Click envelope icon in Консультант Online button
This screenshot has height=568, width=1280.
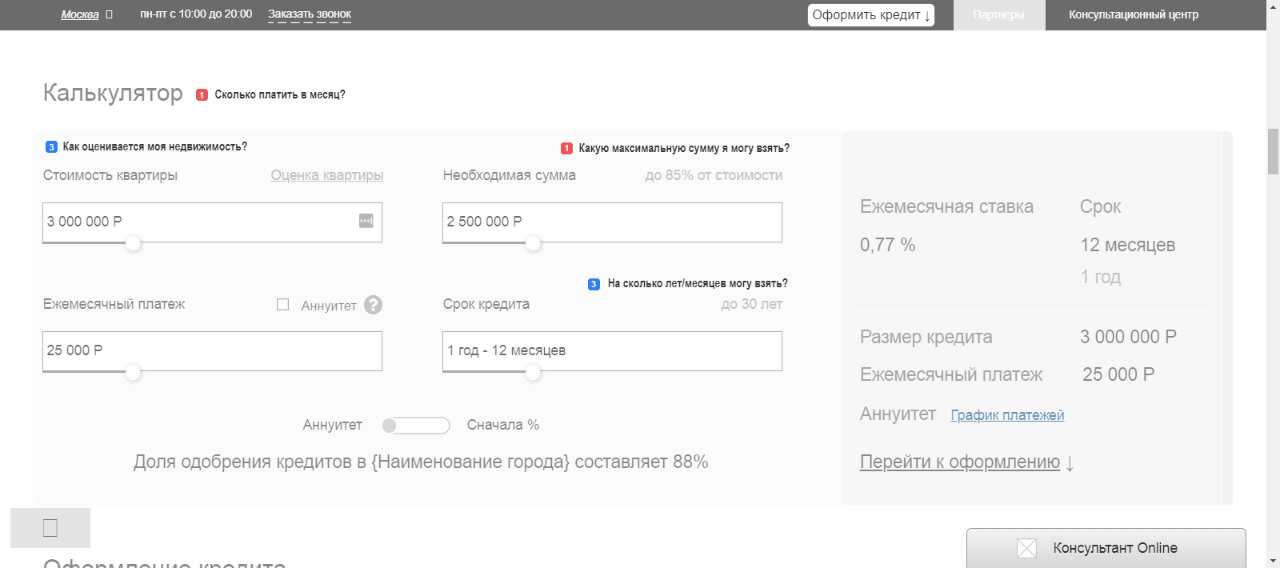tap(1027, 548)
